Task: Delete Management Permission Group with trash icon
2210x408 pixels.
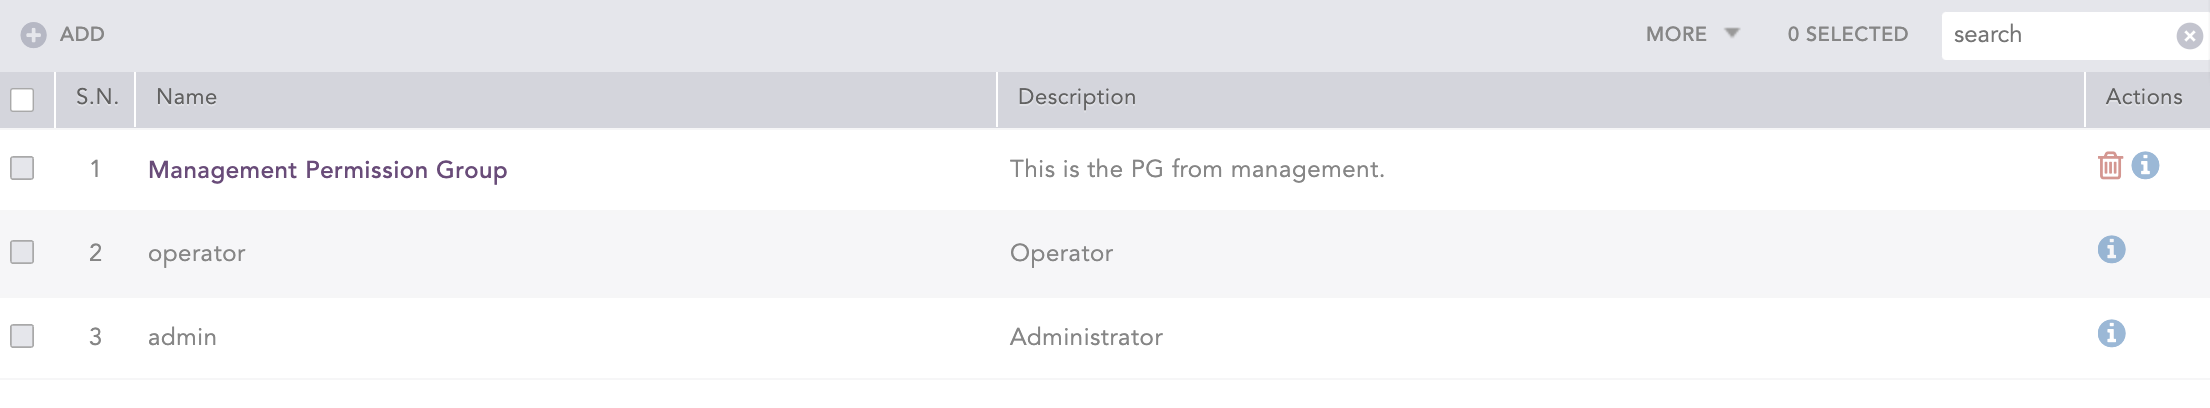Action: click(2109, 166)
